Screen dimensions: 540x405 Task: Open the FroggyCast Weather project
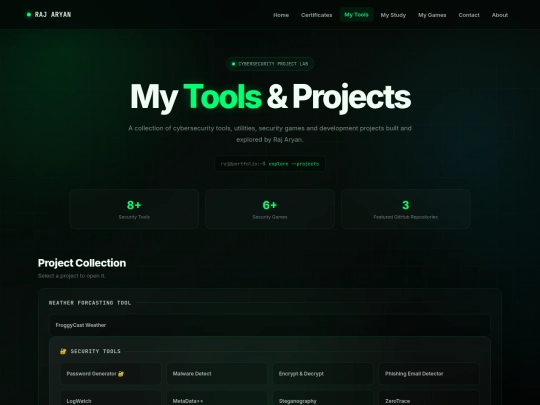(x=270, y=325)
